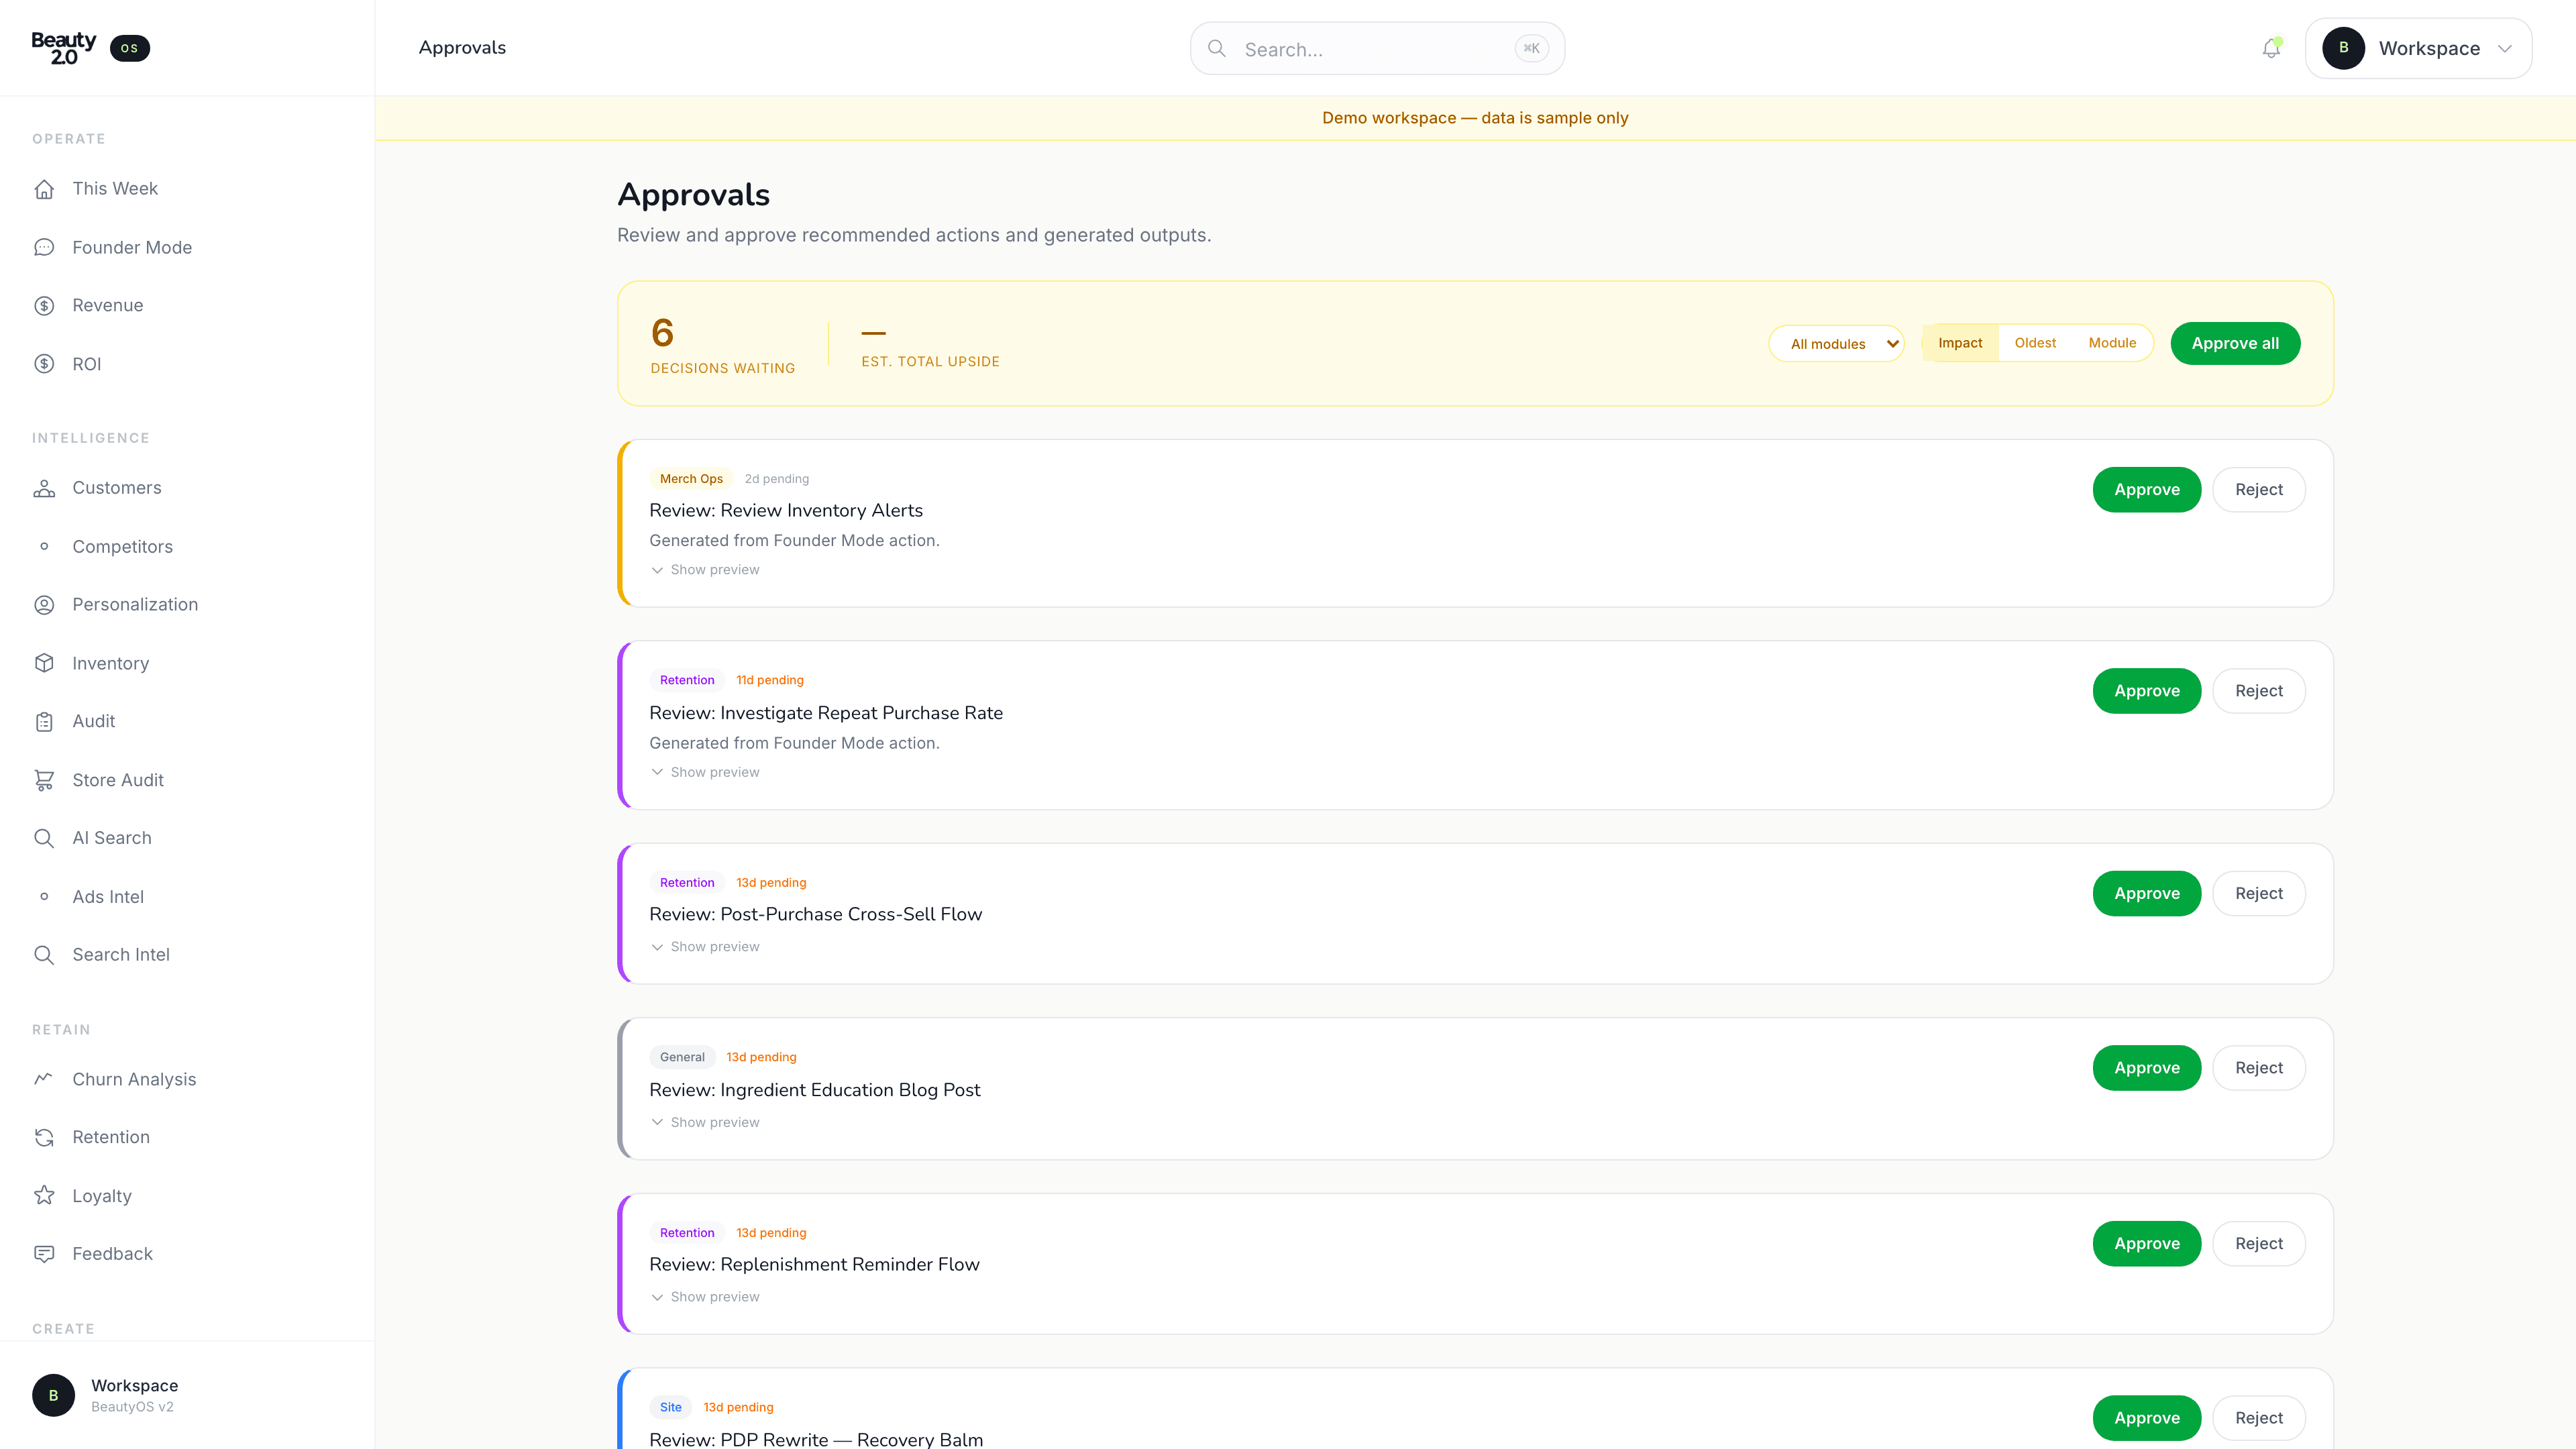Click the Store Audit cart icon
The height and width of the screenshot is (1449, 2576).
point(44,780)
